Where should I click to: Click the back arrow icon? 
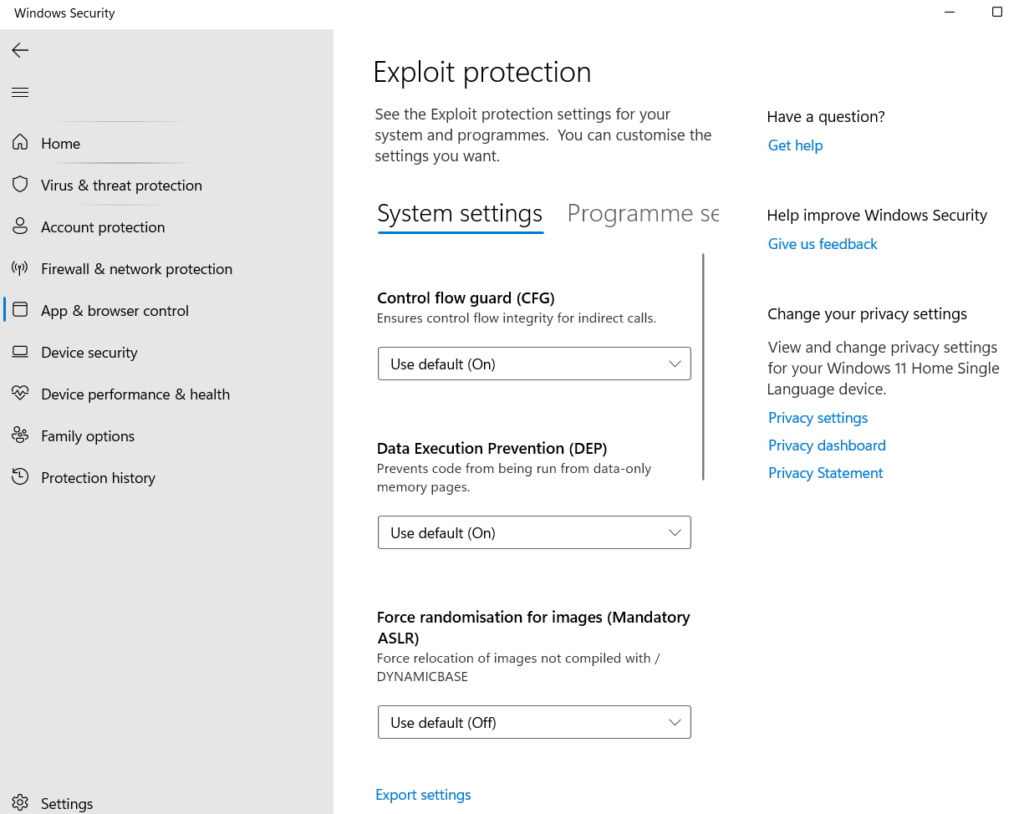pyautogui.click(x=20, y=50)
